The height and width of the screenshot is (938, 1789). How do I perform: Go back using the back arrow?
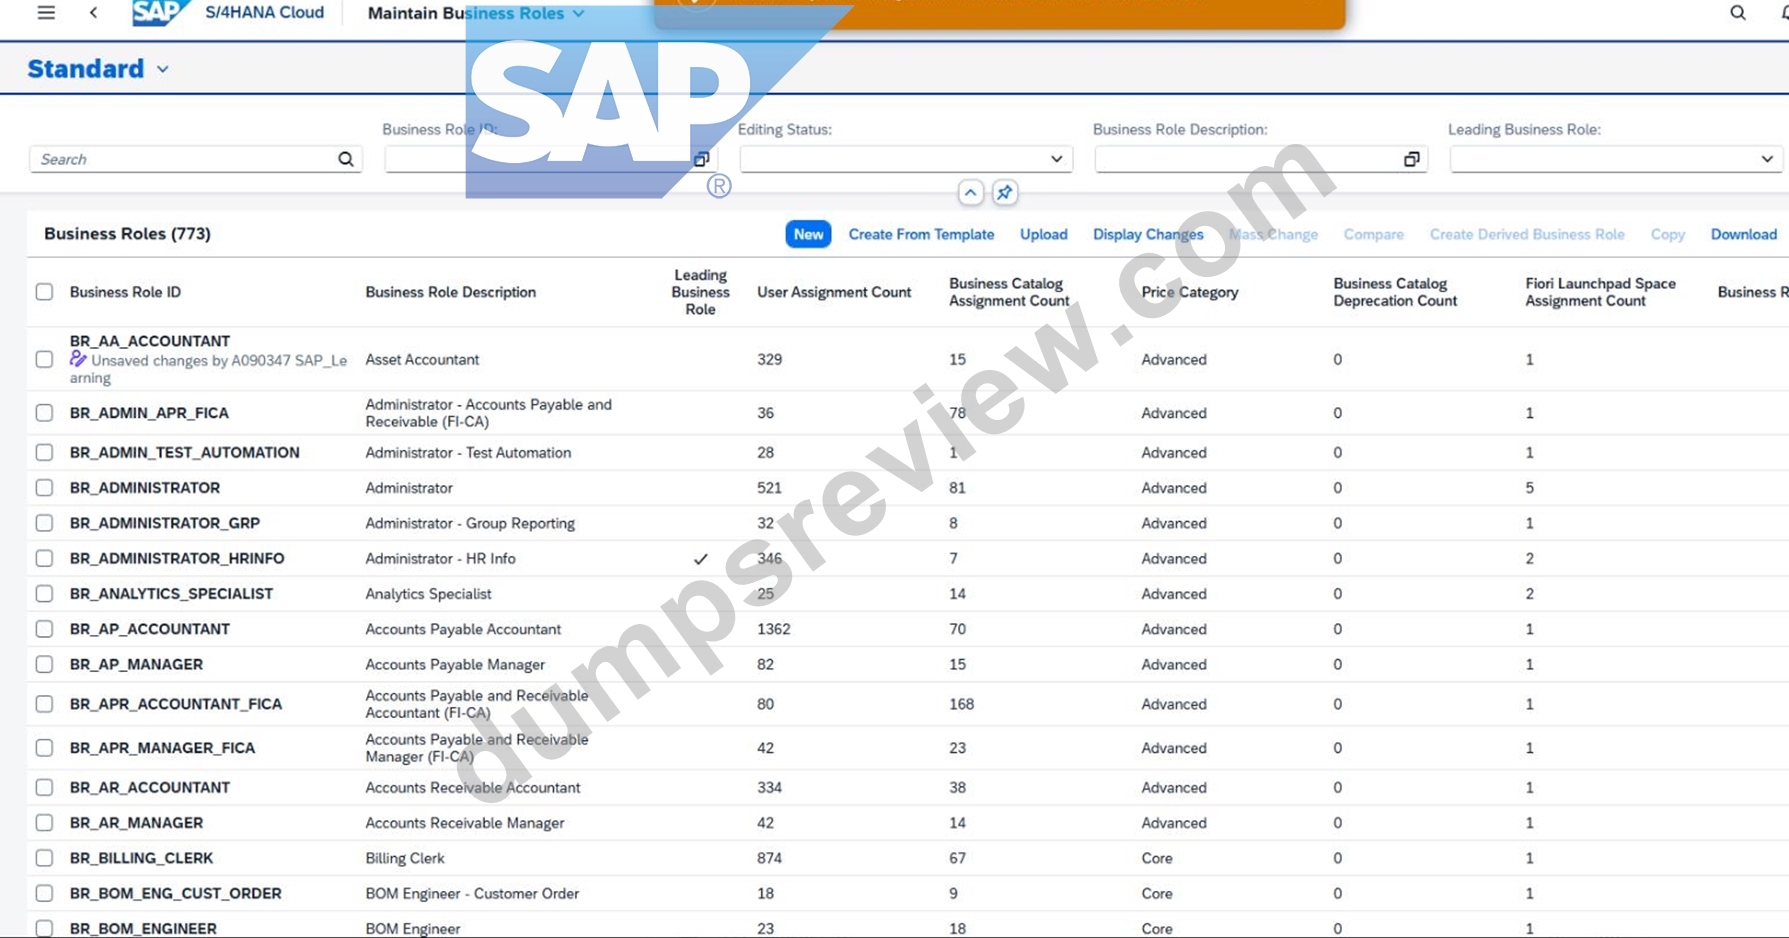click(x=94, y=13)
